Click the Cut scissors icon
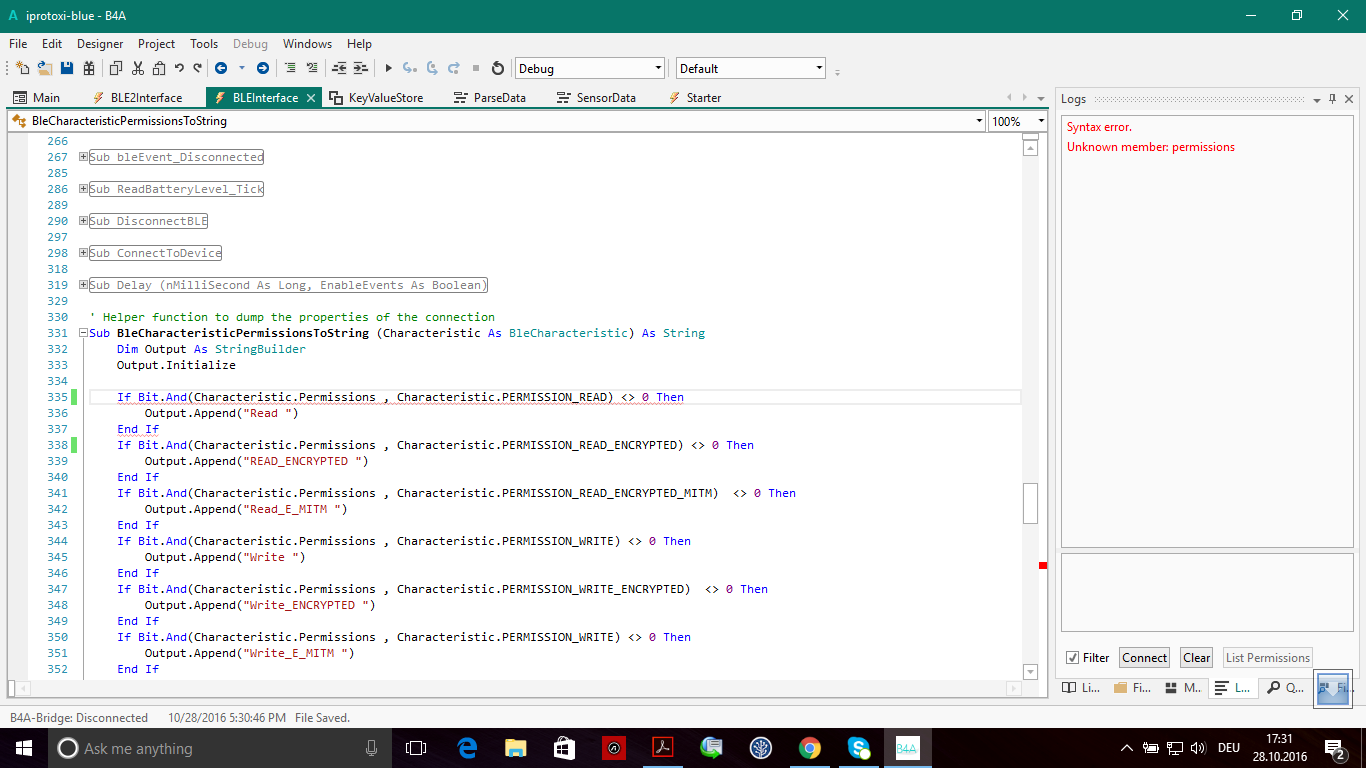Viewport: 1366px width, 768px height. pyautogui.click(x=137, y=68)
